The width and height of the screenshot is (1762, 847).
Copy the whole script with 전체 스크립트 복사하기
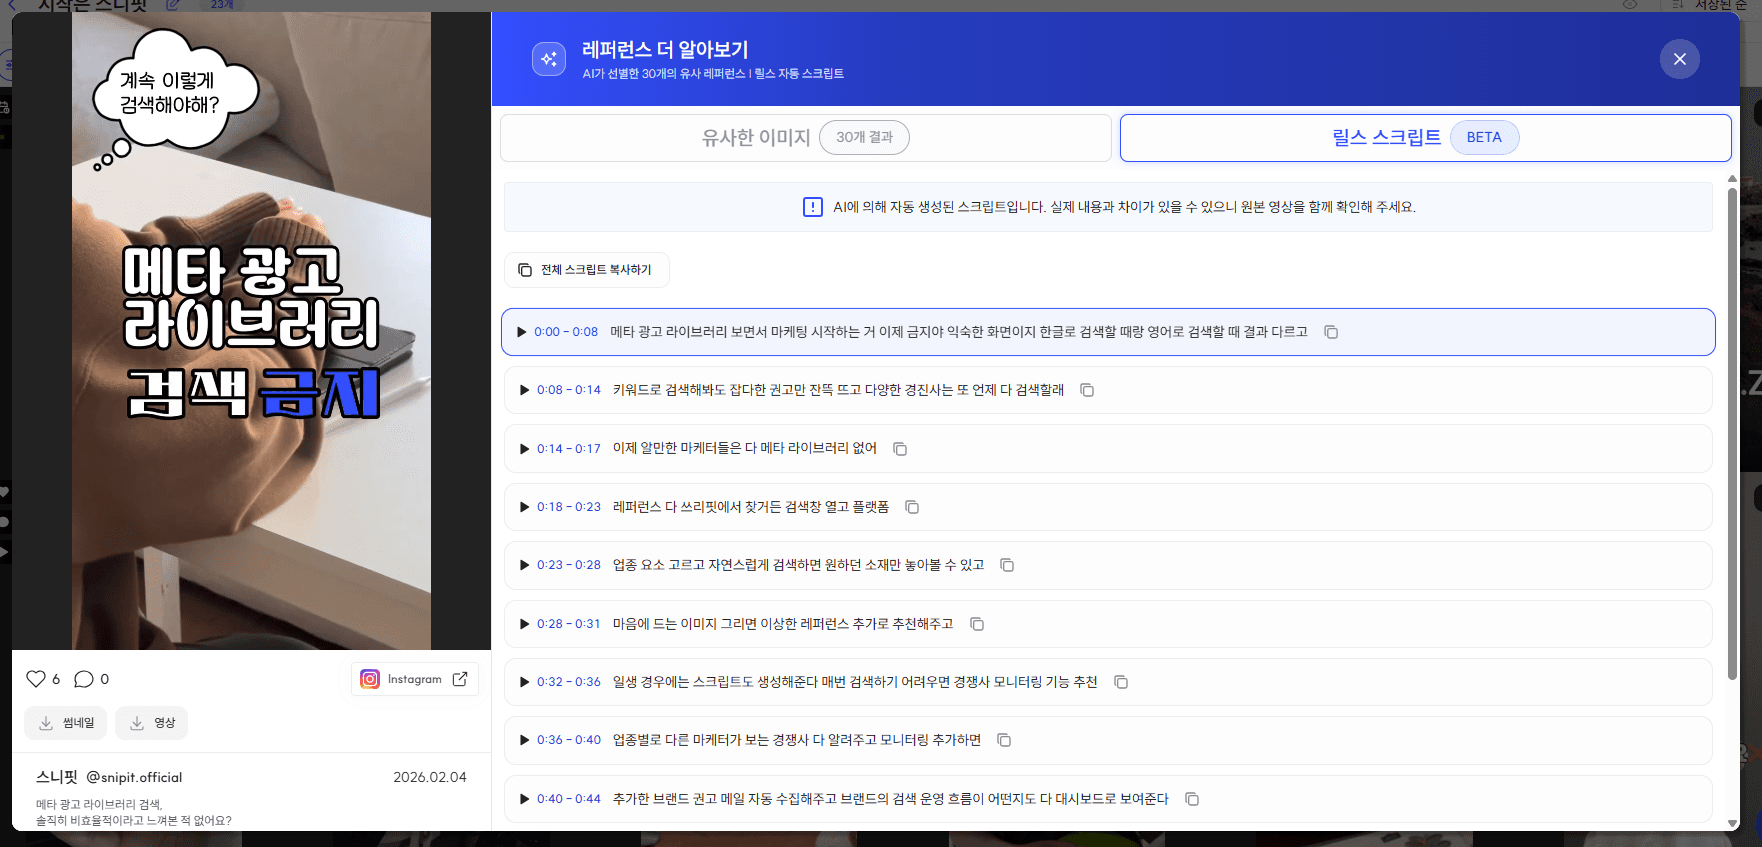coord(586,270)
